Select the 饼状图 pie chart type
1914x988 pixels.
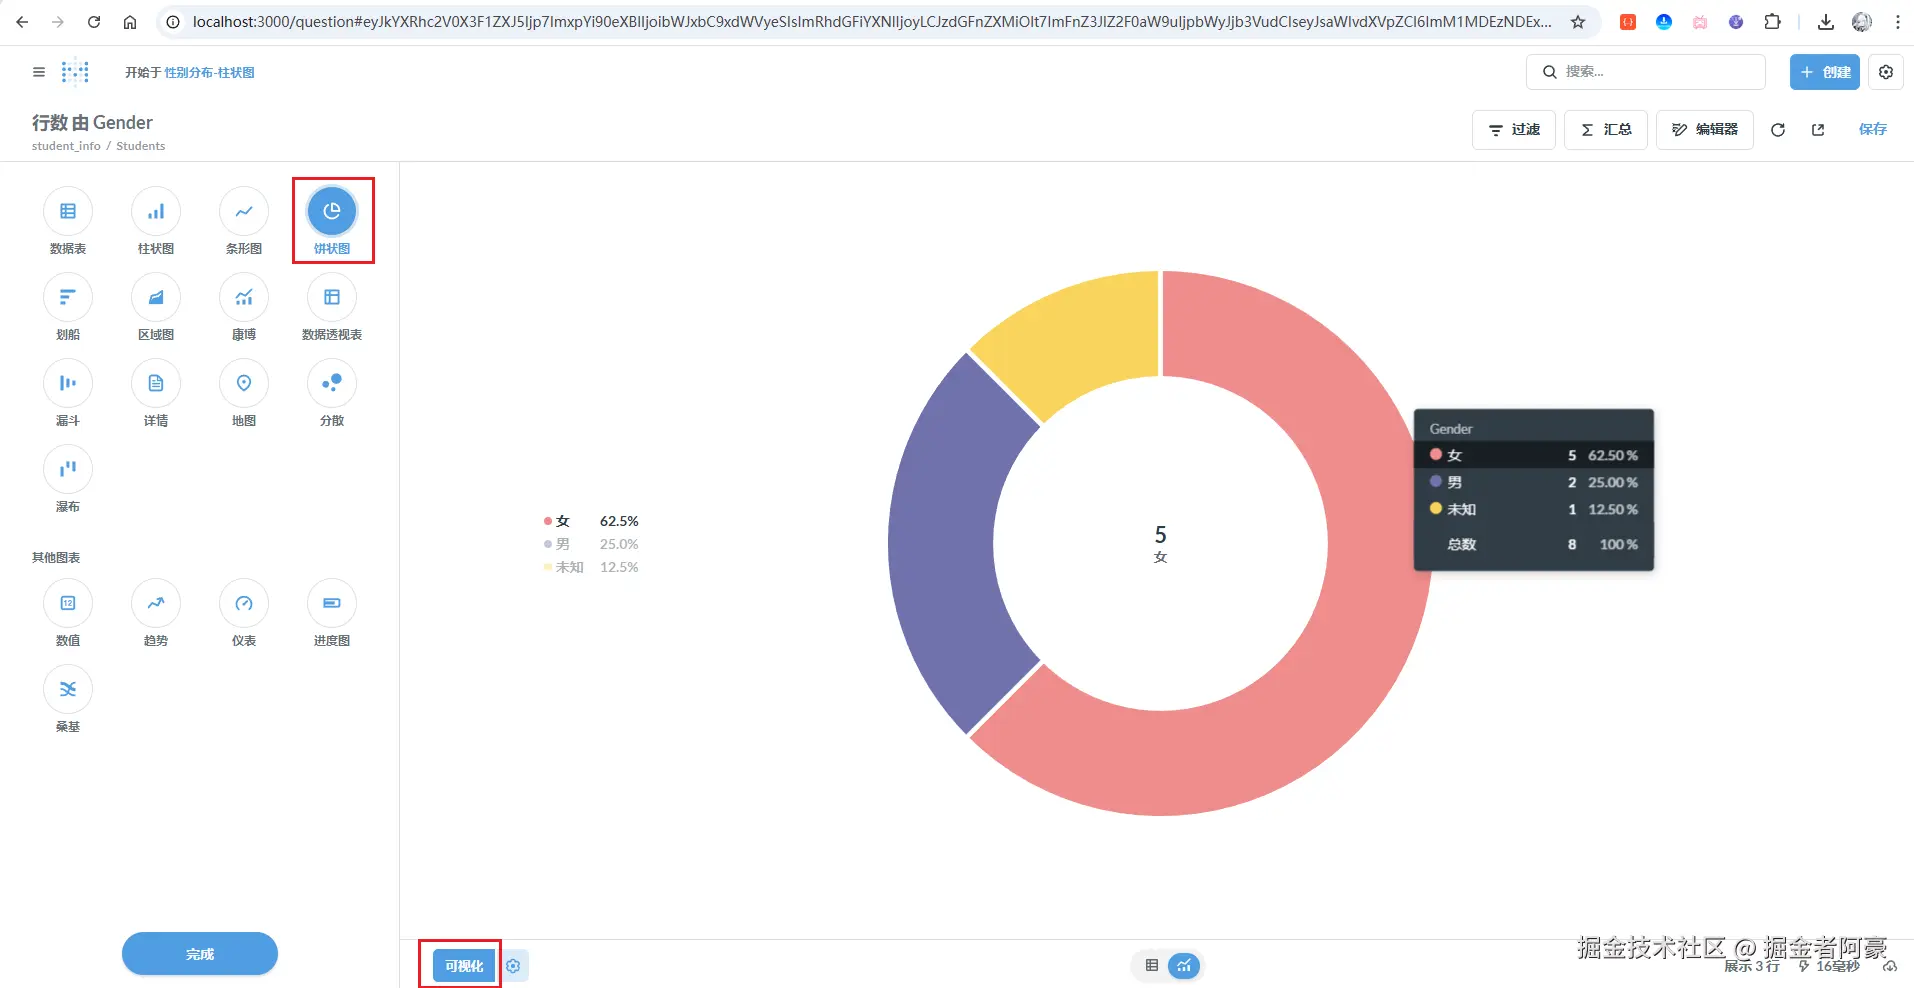click(332, 212)
